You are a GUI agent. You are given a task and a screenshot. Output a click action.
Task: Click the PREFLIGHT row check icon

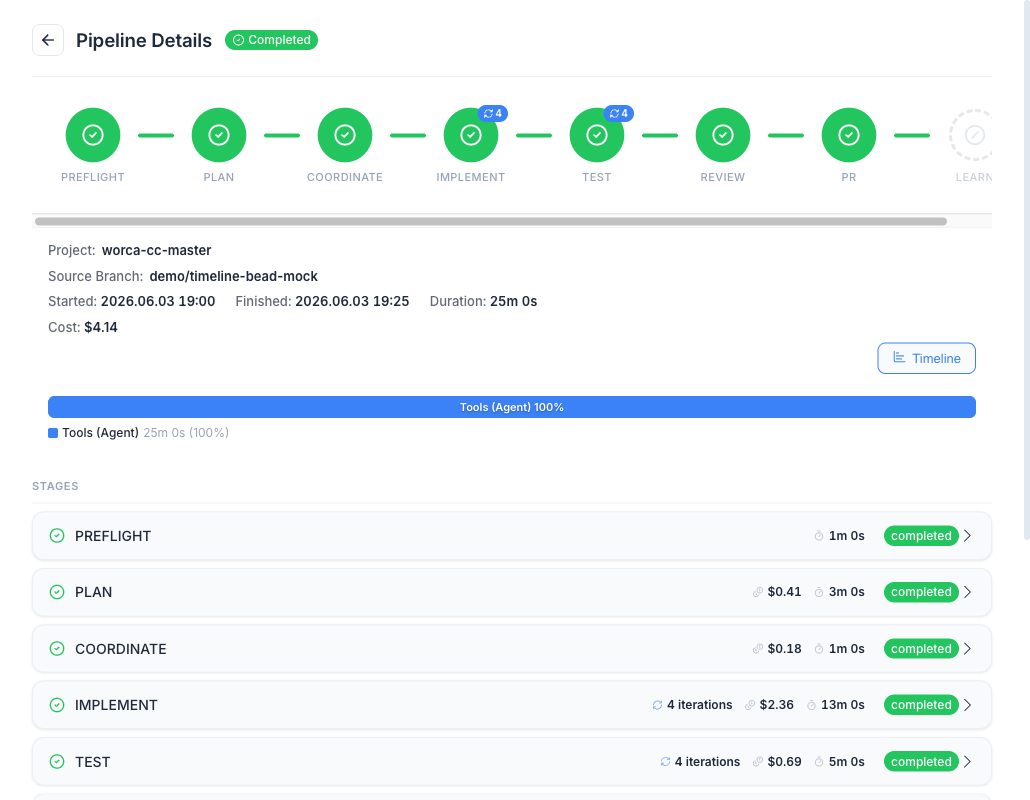pos(57,536)
